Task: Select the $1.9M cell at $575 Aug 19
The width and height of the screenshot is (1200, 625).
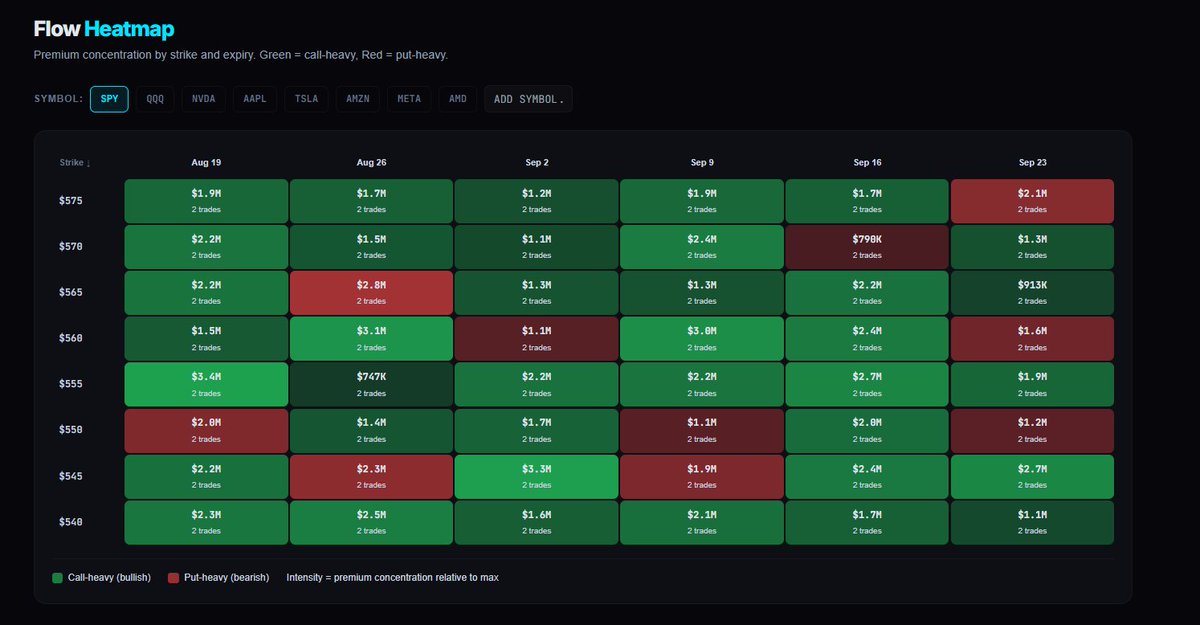Action: 206,201
